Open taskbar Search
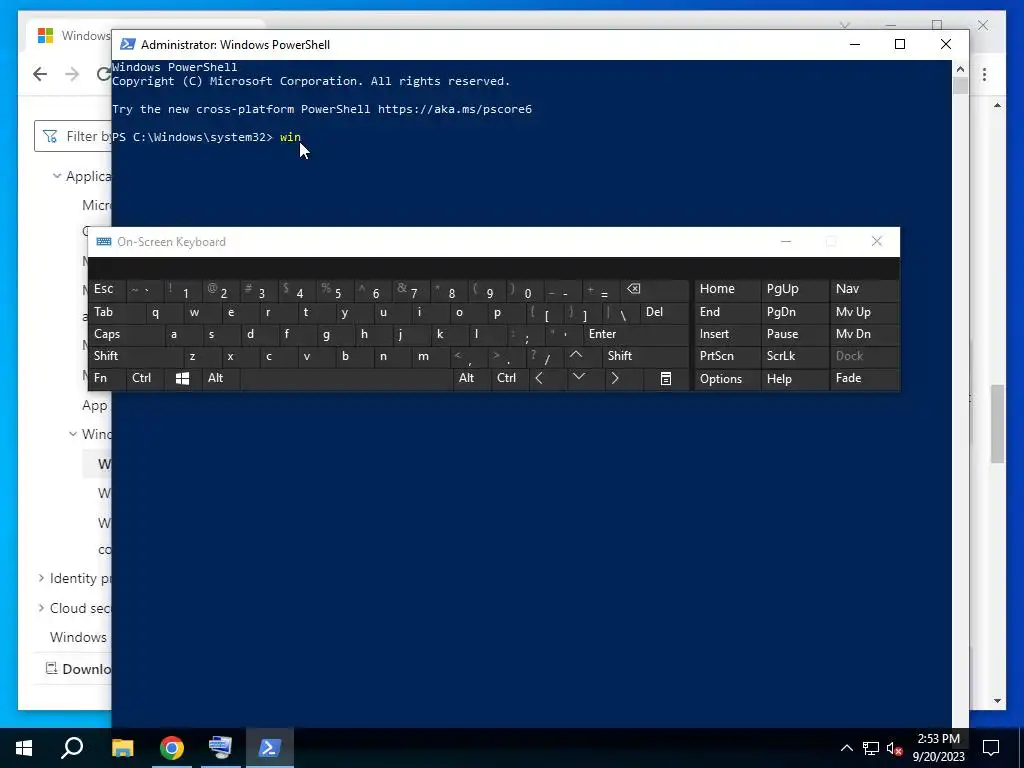The width and height of the screenshot is (1024, 768). (x=72, y=748)
